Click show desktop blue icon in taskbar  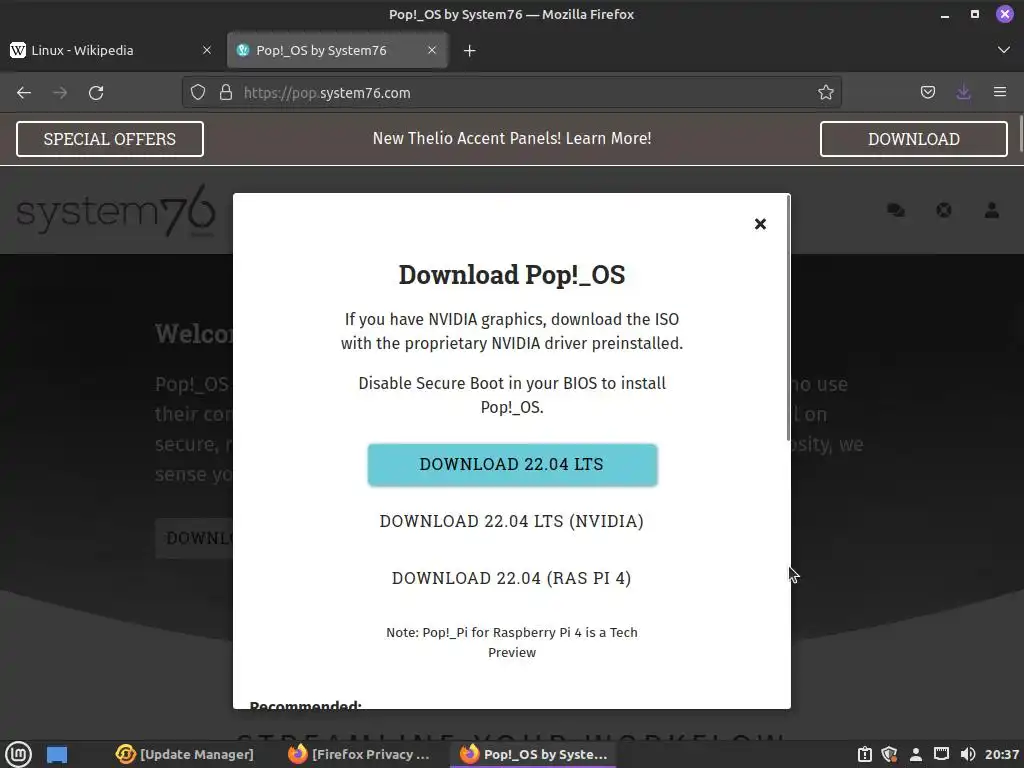[57, 754]
